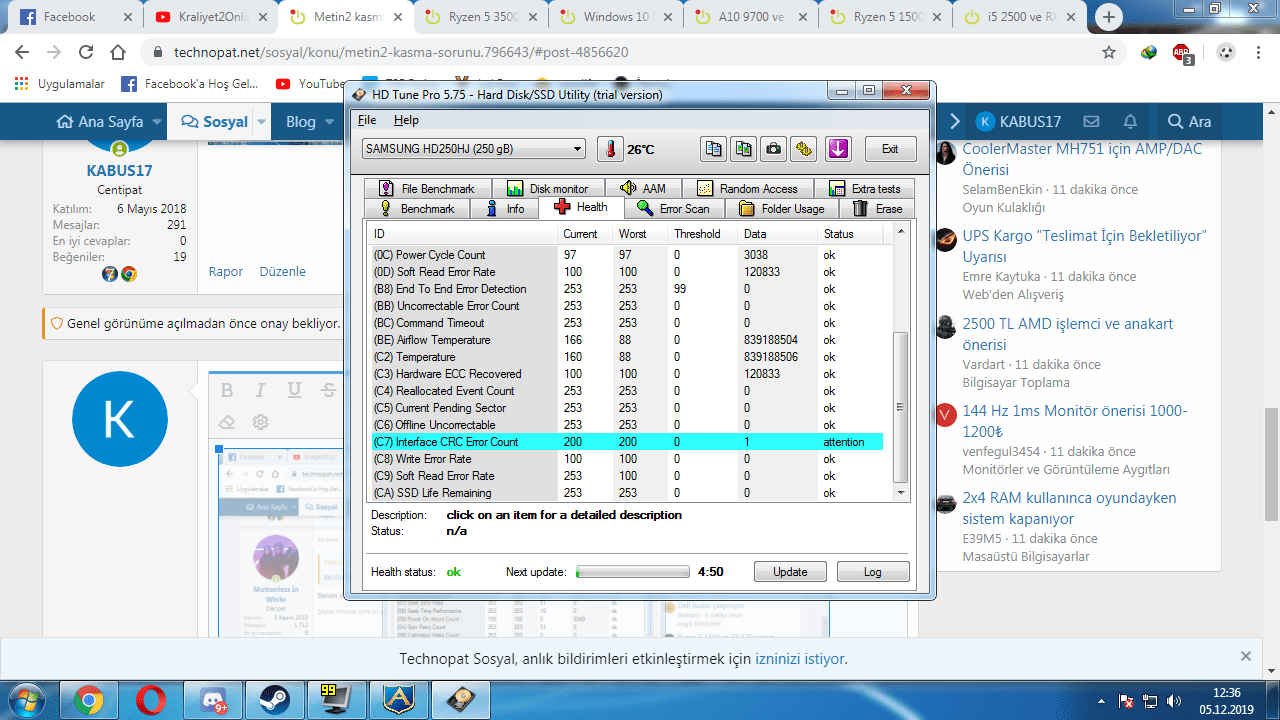Click the Rapor link under the post
This screenshot has width=1280, height=720.
click(x=226, y=271)
